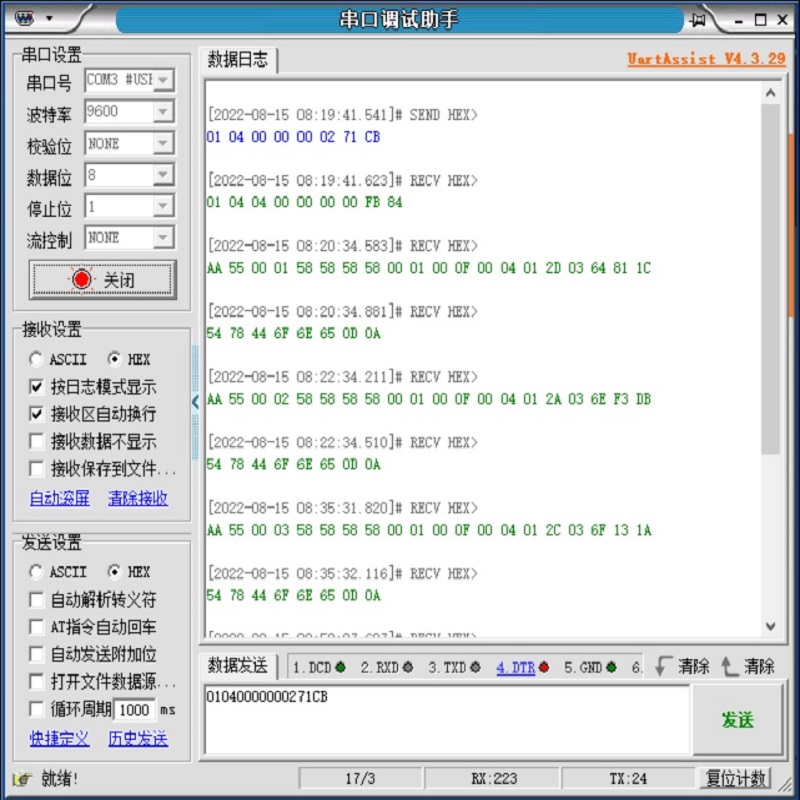Open the 快捷定义 link
The height and width of the screenshot is (800, 800).
(60, 738)
